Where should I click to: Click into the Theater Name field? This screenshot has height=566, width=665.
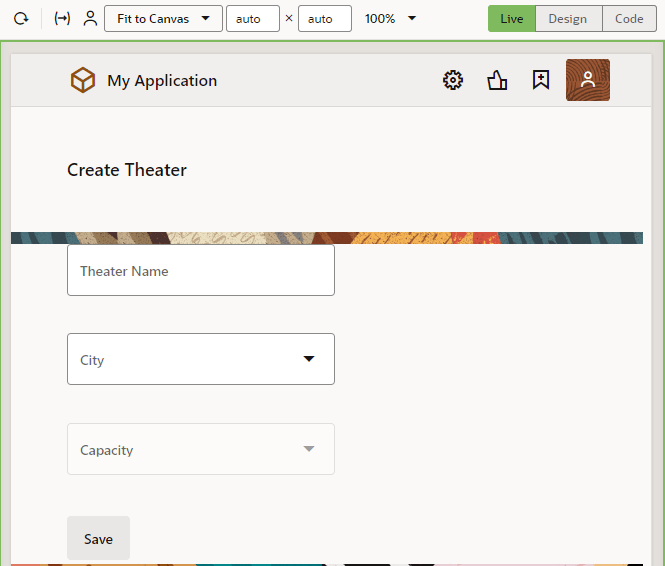(201, 270)
